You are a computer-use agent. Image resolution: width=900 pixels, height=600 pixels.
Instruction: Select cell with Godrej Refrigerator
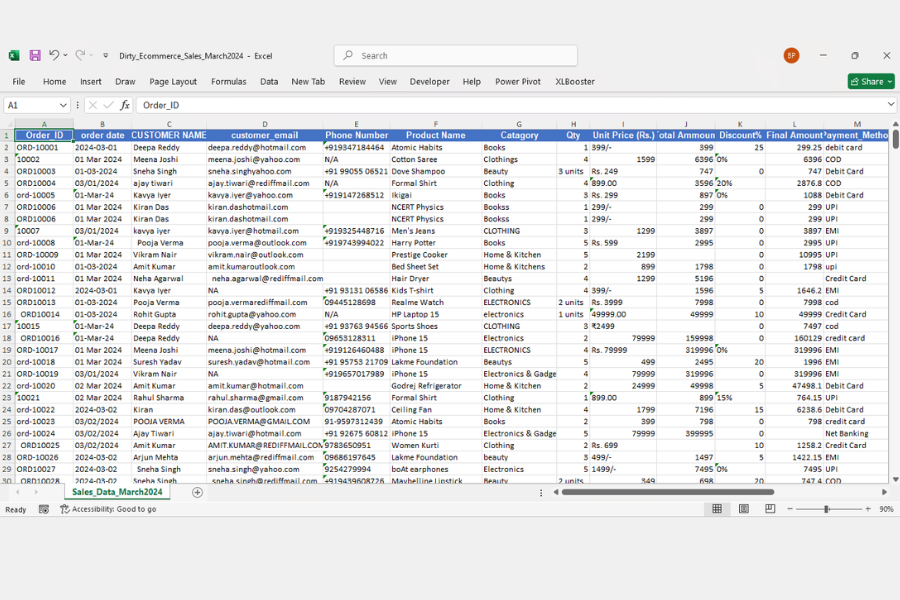(436, 386)
